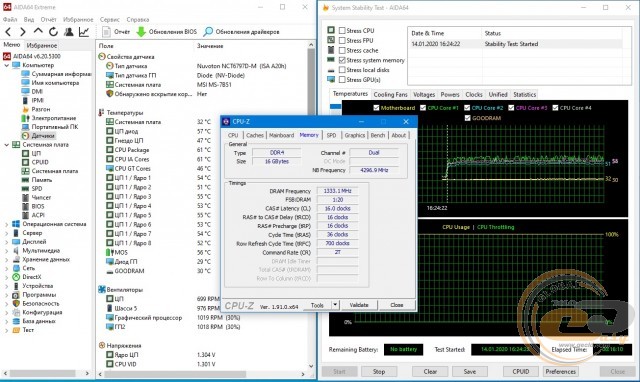Click the Close button in CPU-Z
640x382 pixels.
tap(396, 305)
